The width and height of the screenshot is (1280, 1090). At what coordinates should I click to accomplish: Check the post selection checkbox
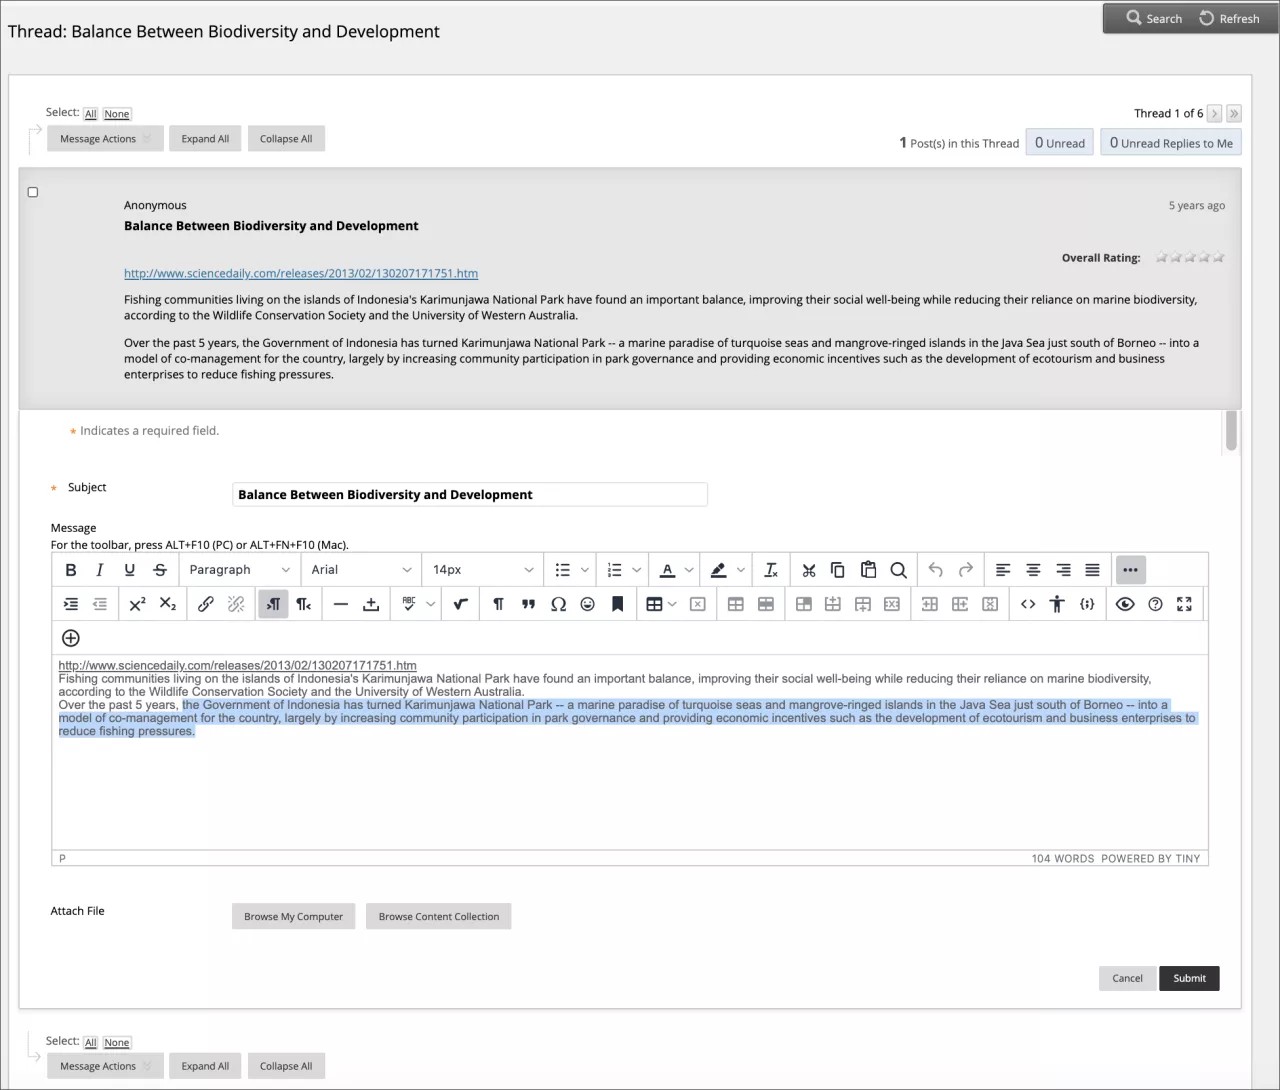pos(33,192)
